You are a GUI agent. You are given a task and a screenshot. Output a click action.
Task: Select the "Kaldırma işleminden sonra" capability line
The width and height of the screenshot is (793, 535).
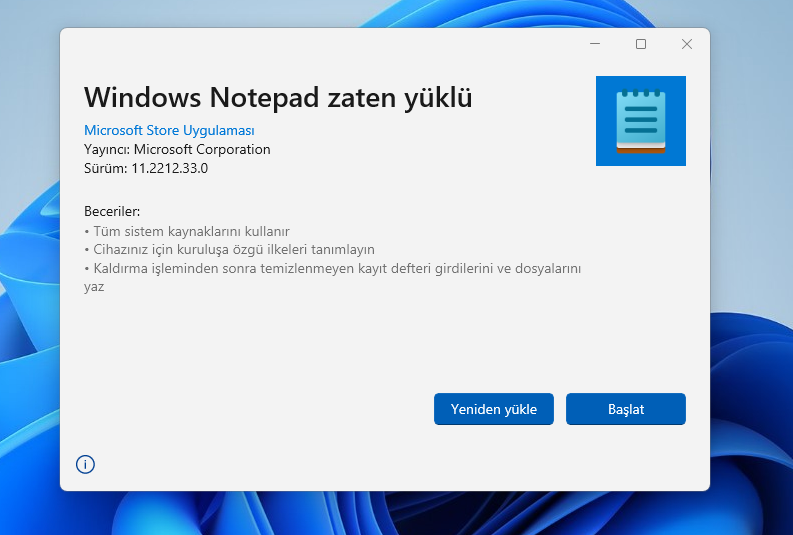coord(332,277)
